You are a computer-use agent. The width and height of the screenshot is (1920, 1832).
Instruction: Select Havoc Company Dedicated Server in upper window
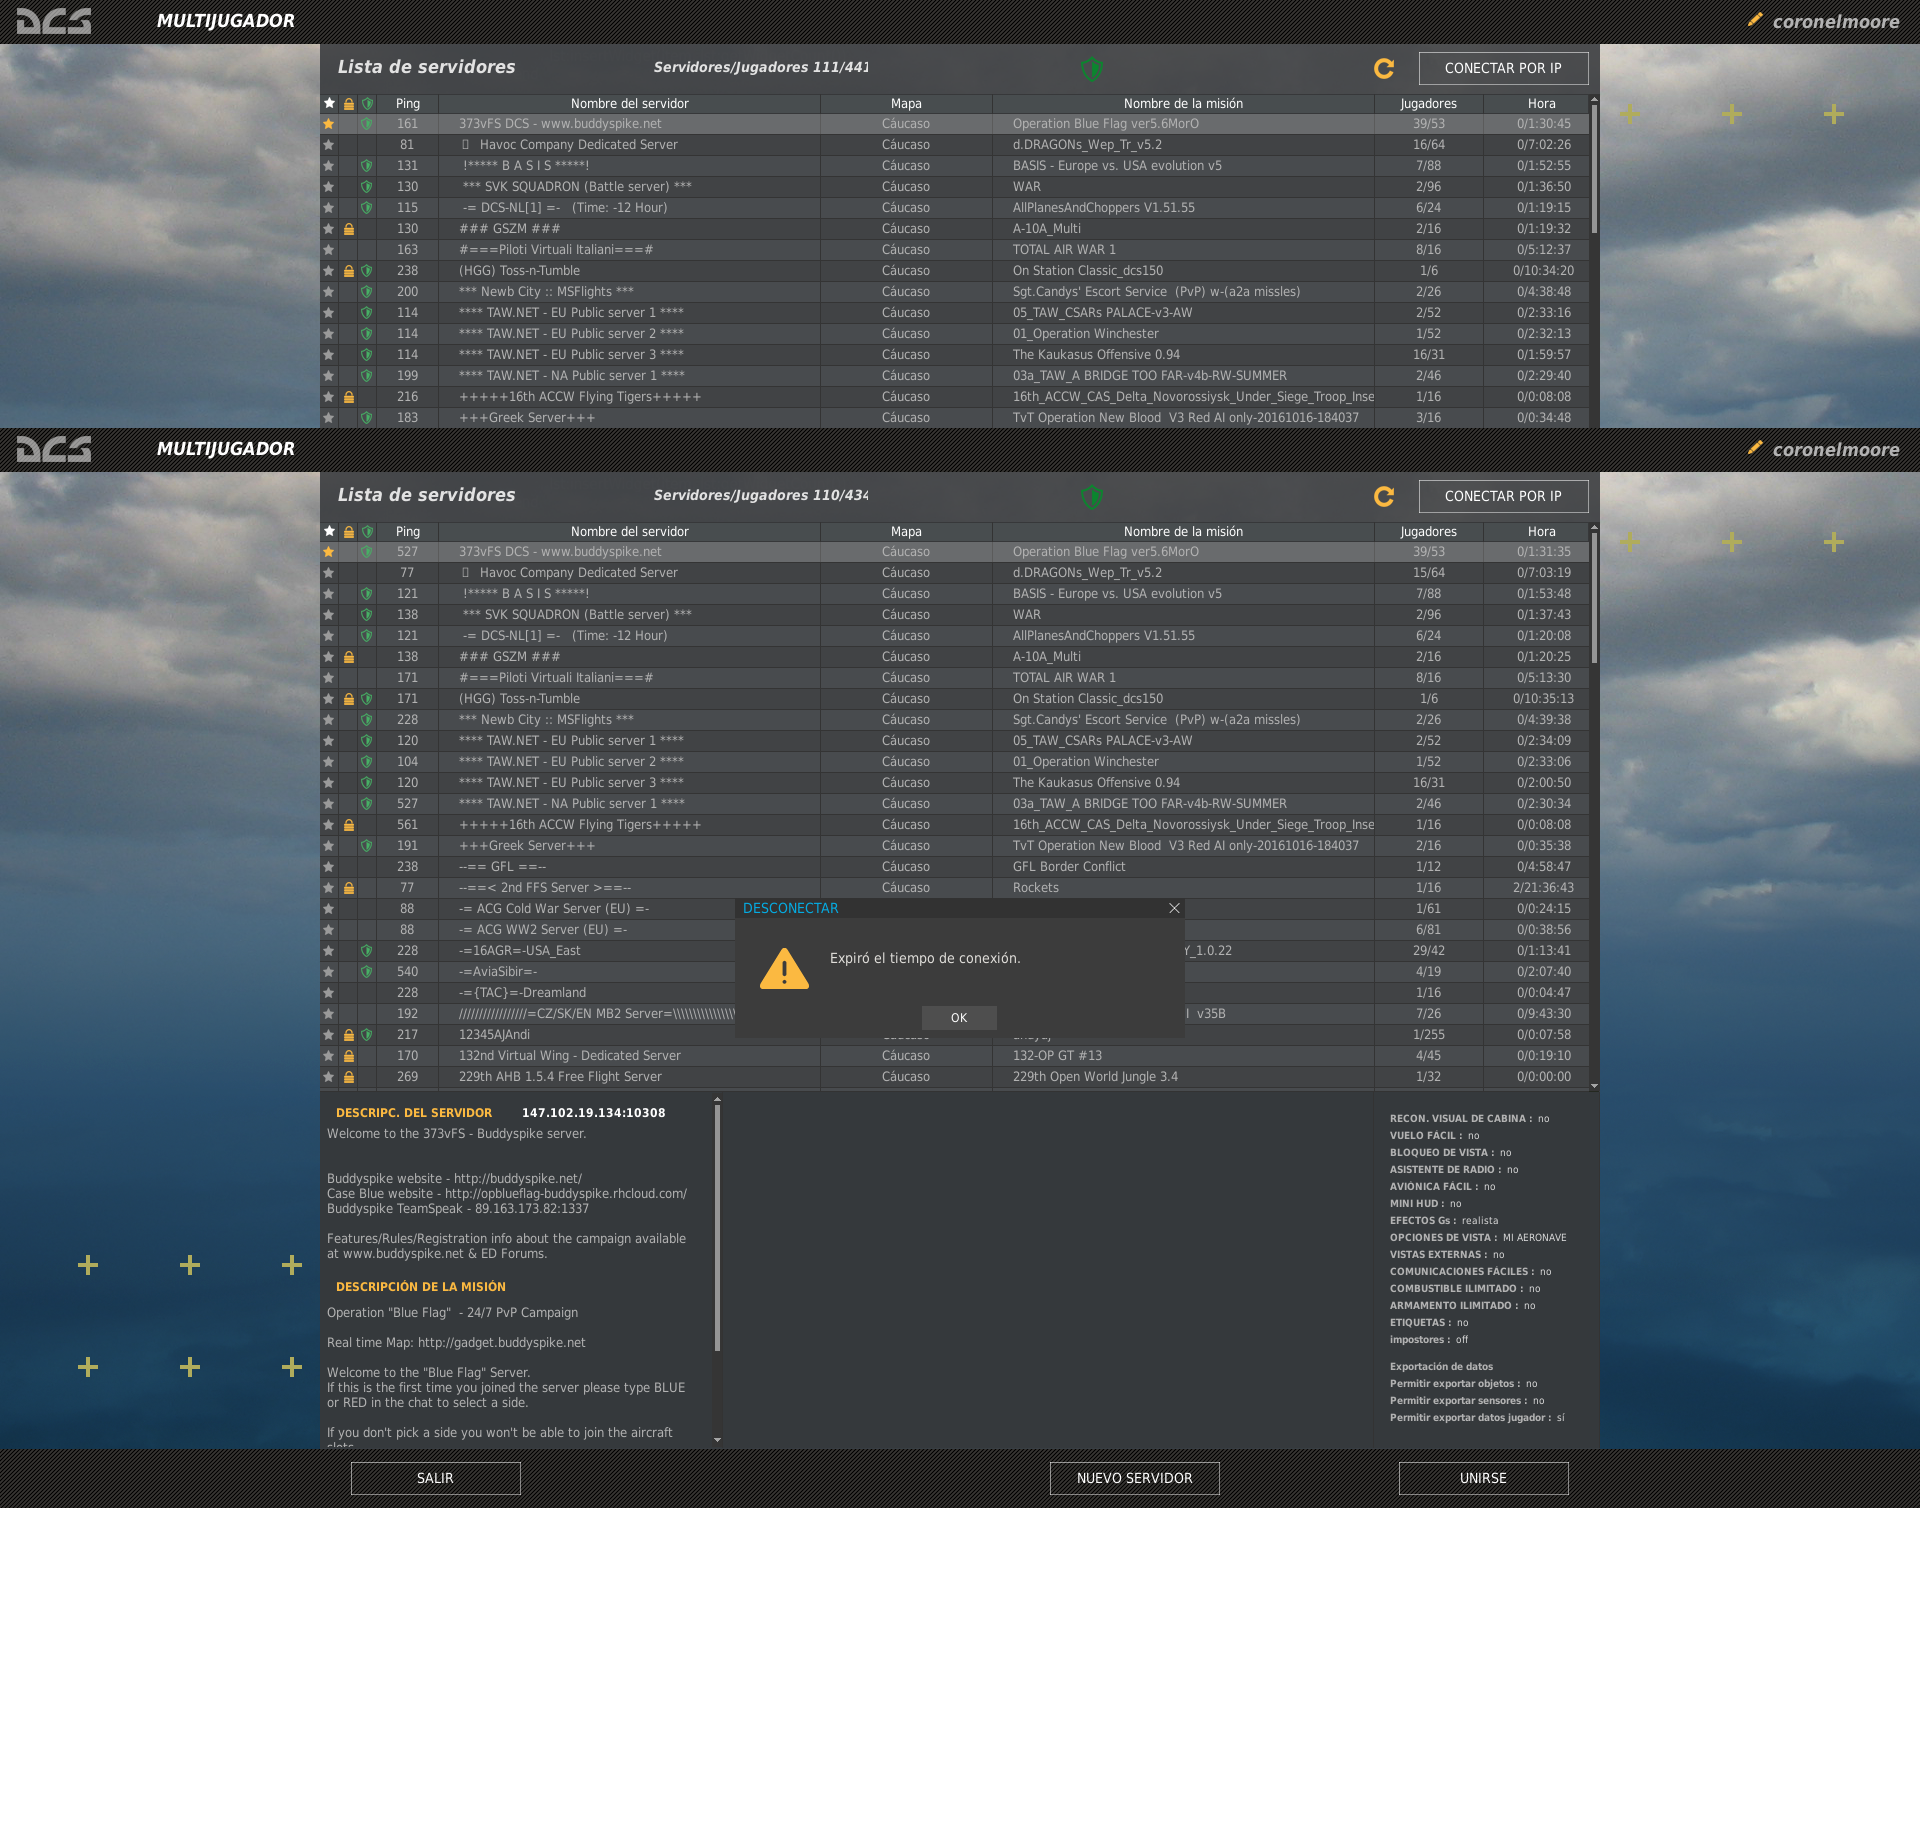click(954, 145)
